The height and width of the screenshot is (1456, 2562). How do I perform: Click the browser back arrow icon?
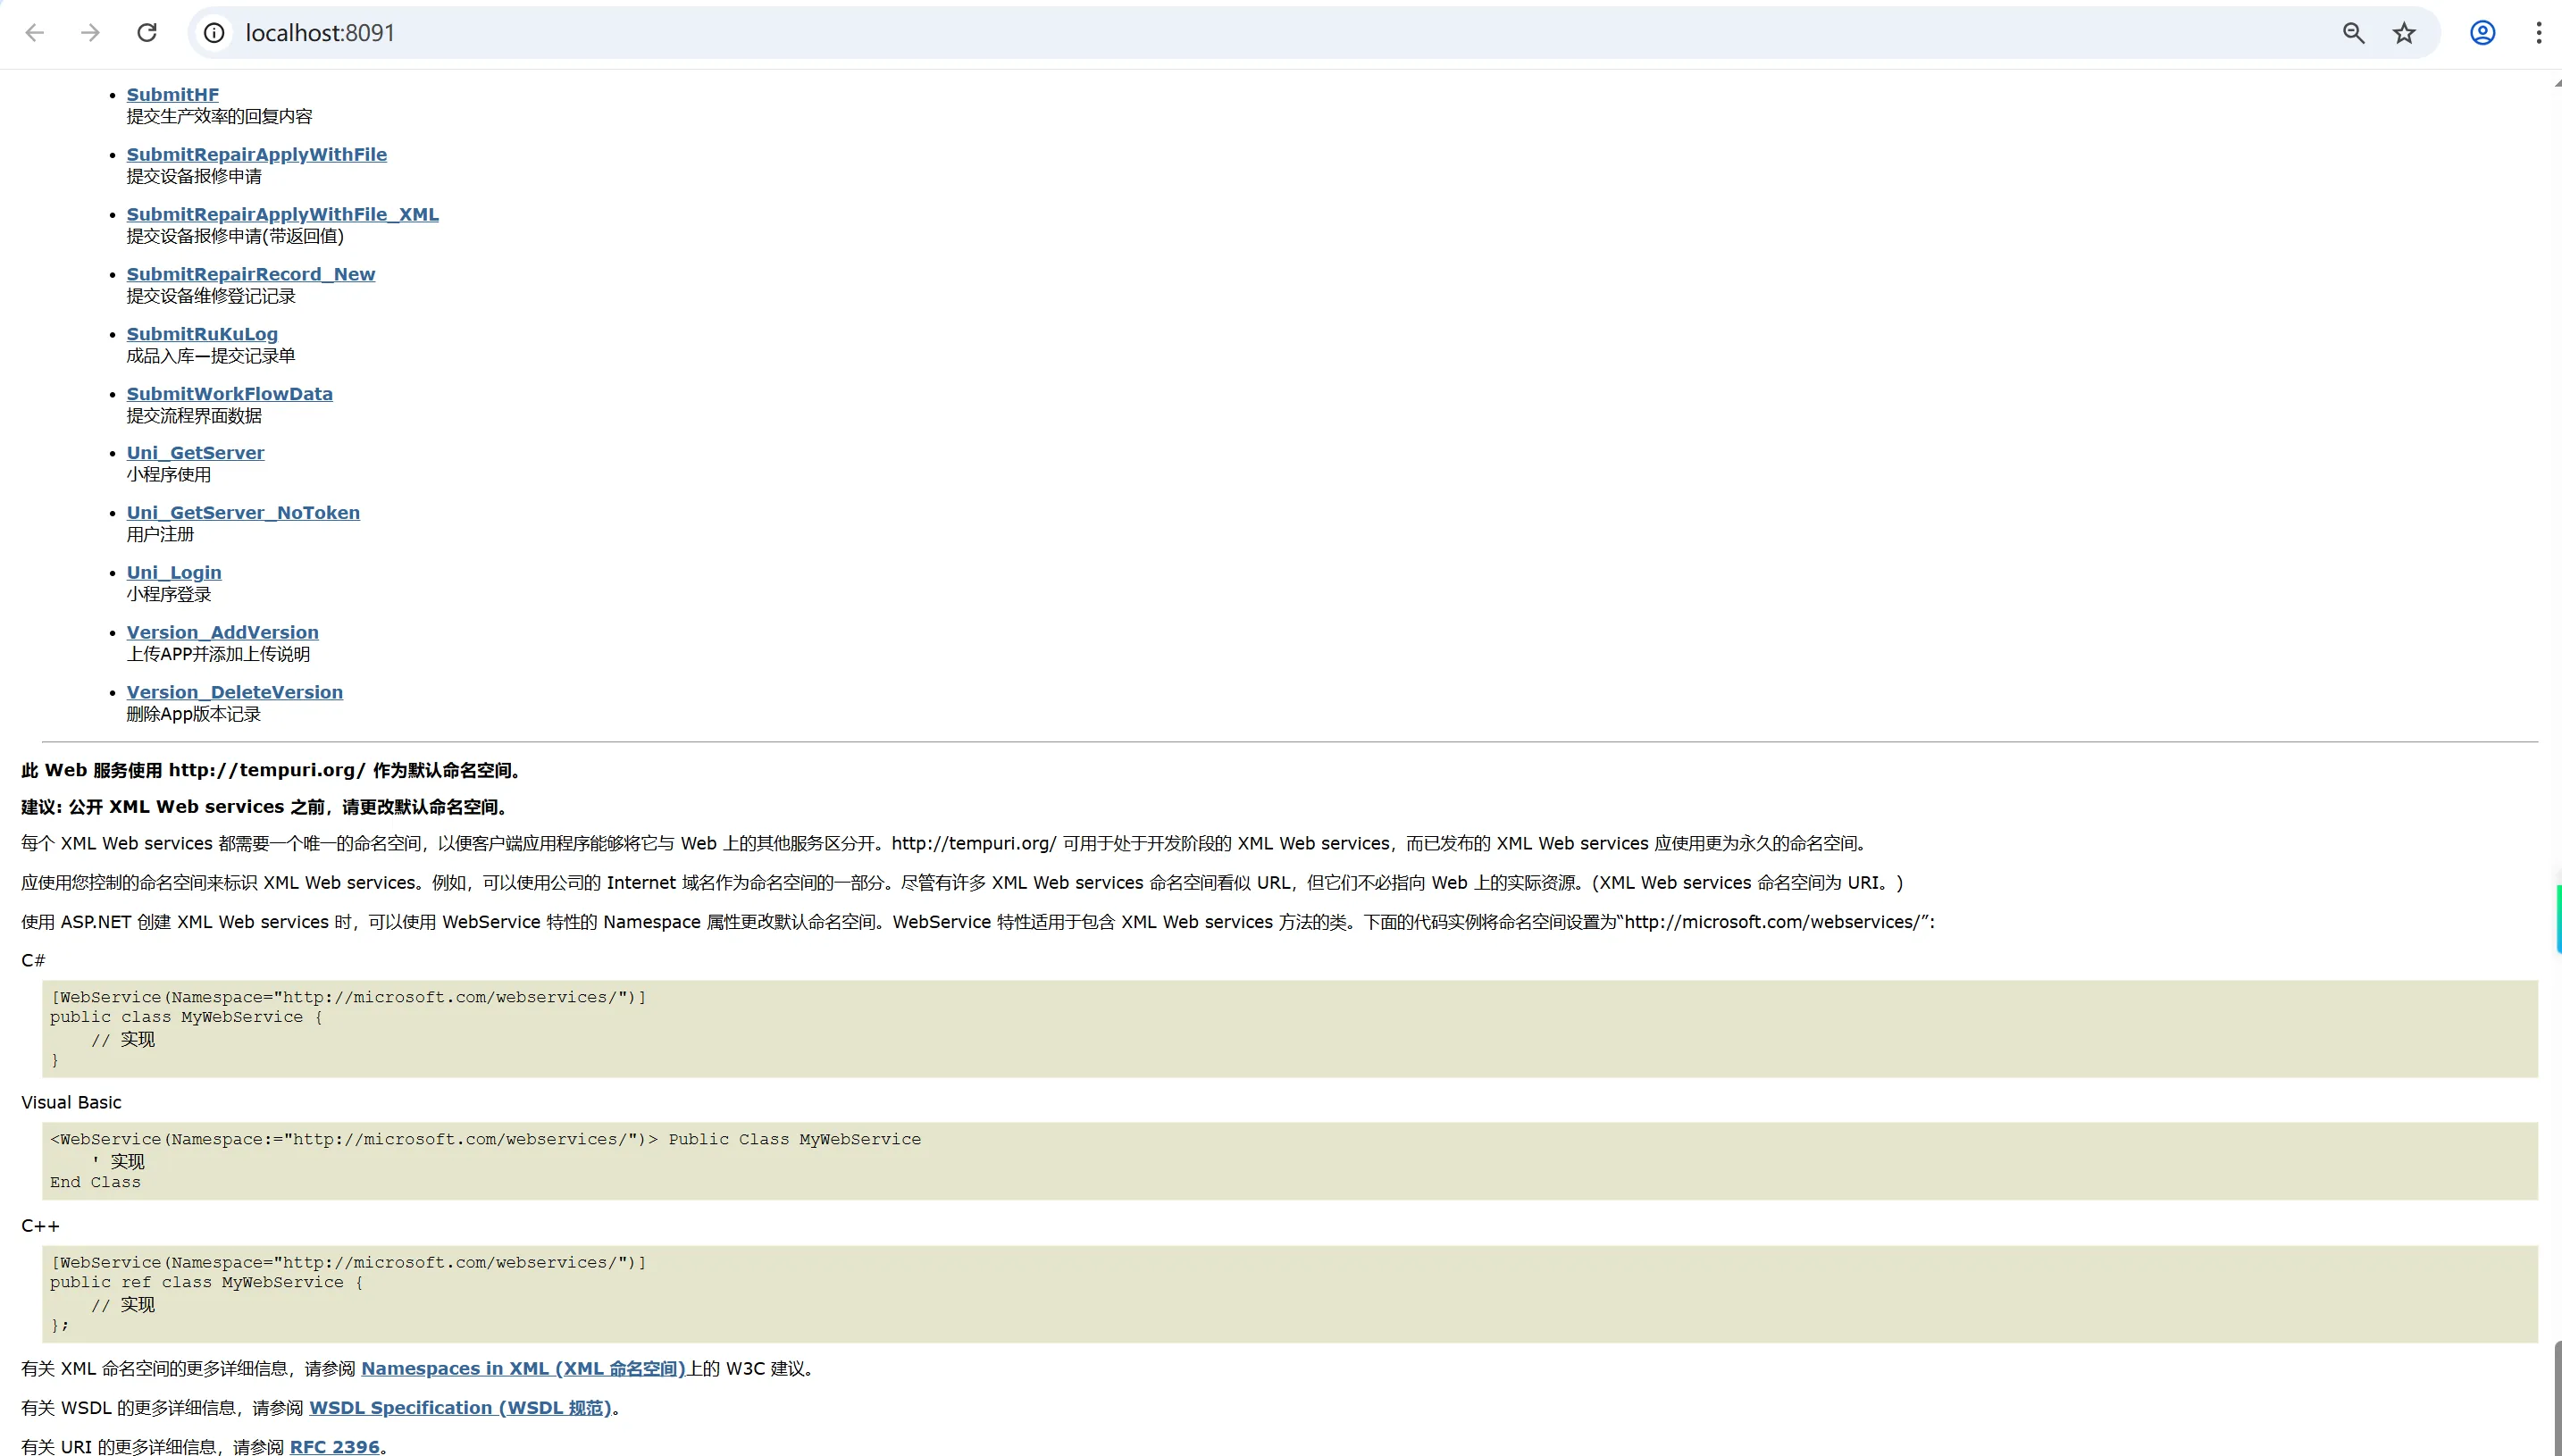[x=35, y=33]
